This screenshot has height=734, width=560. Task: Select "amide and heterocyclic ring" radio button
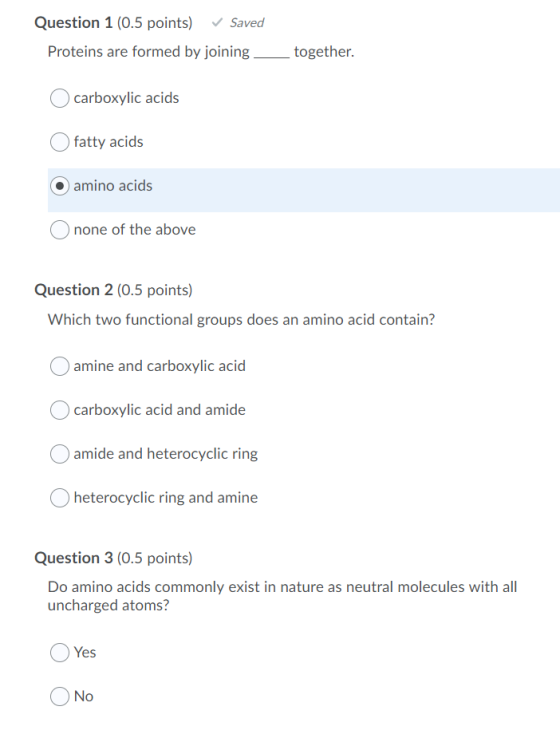[x=59, y=454]
